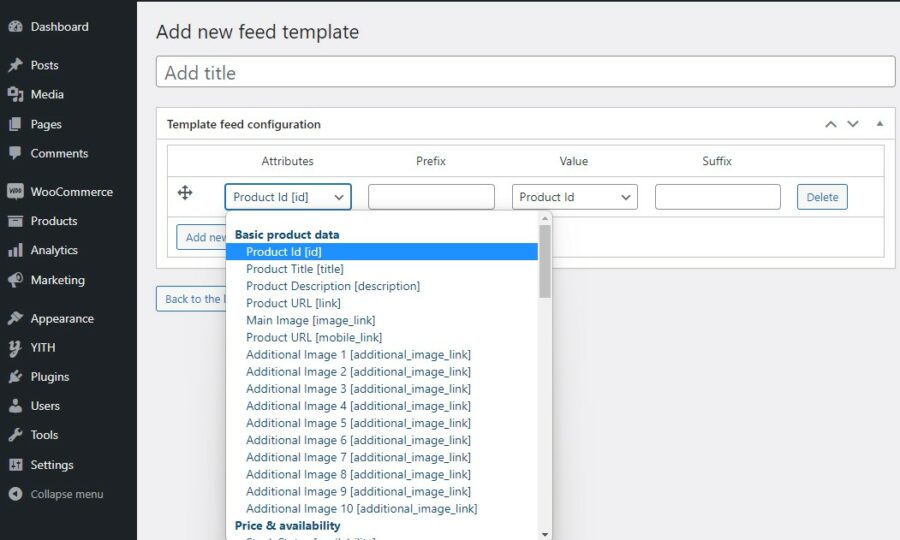Select Additional Image 4 option
This screenshot has height=540, width=900.
[382, 406]
